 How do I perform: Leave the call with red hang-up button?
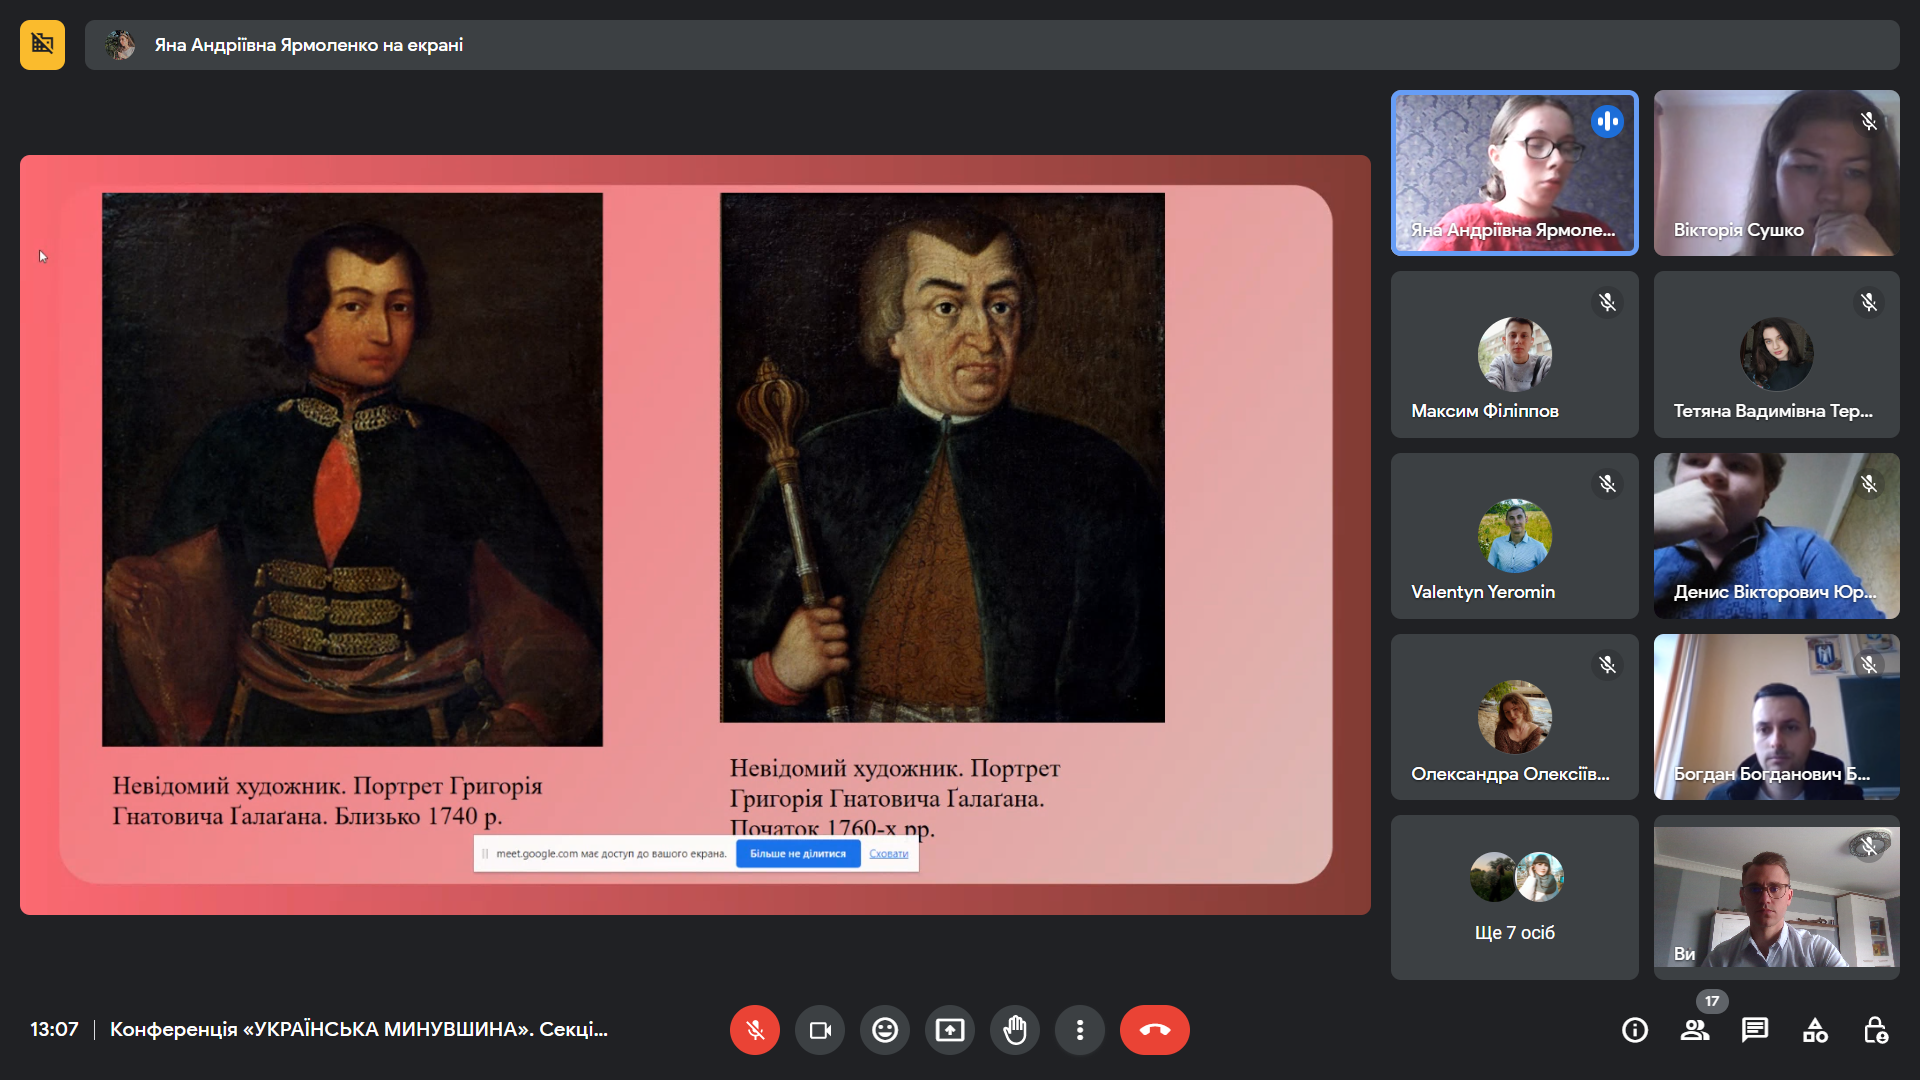pos(1154,1030)
